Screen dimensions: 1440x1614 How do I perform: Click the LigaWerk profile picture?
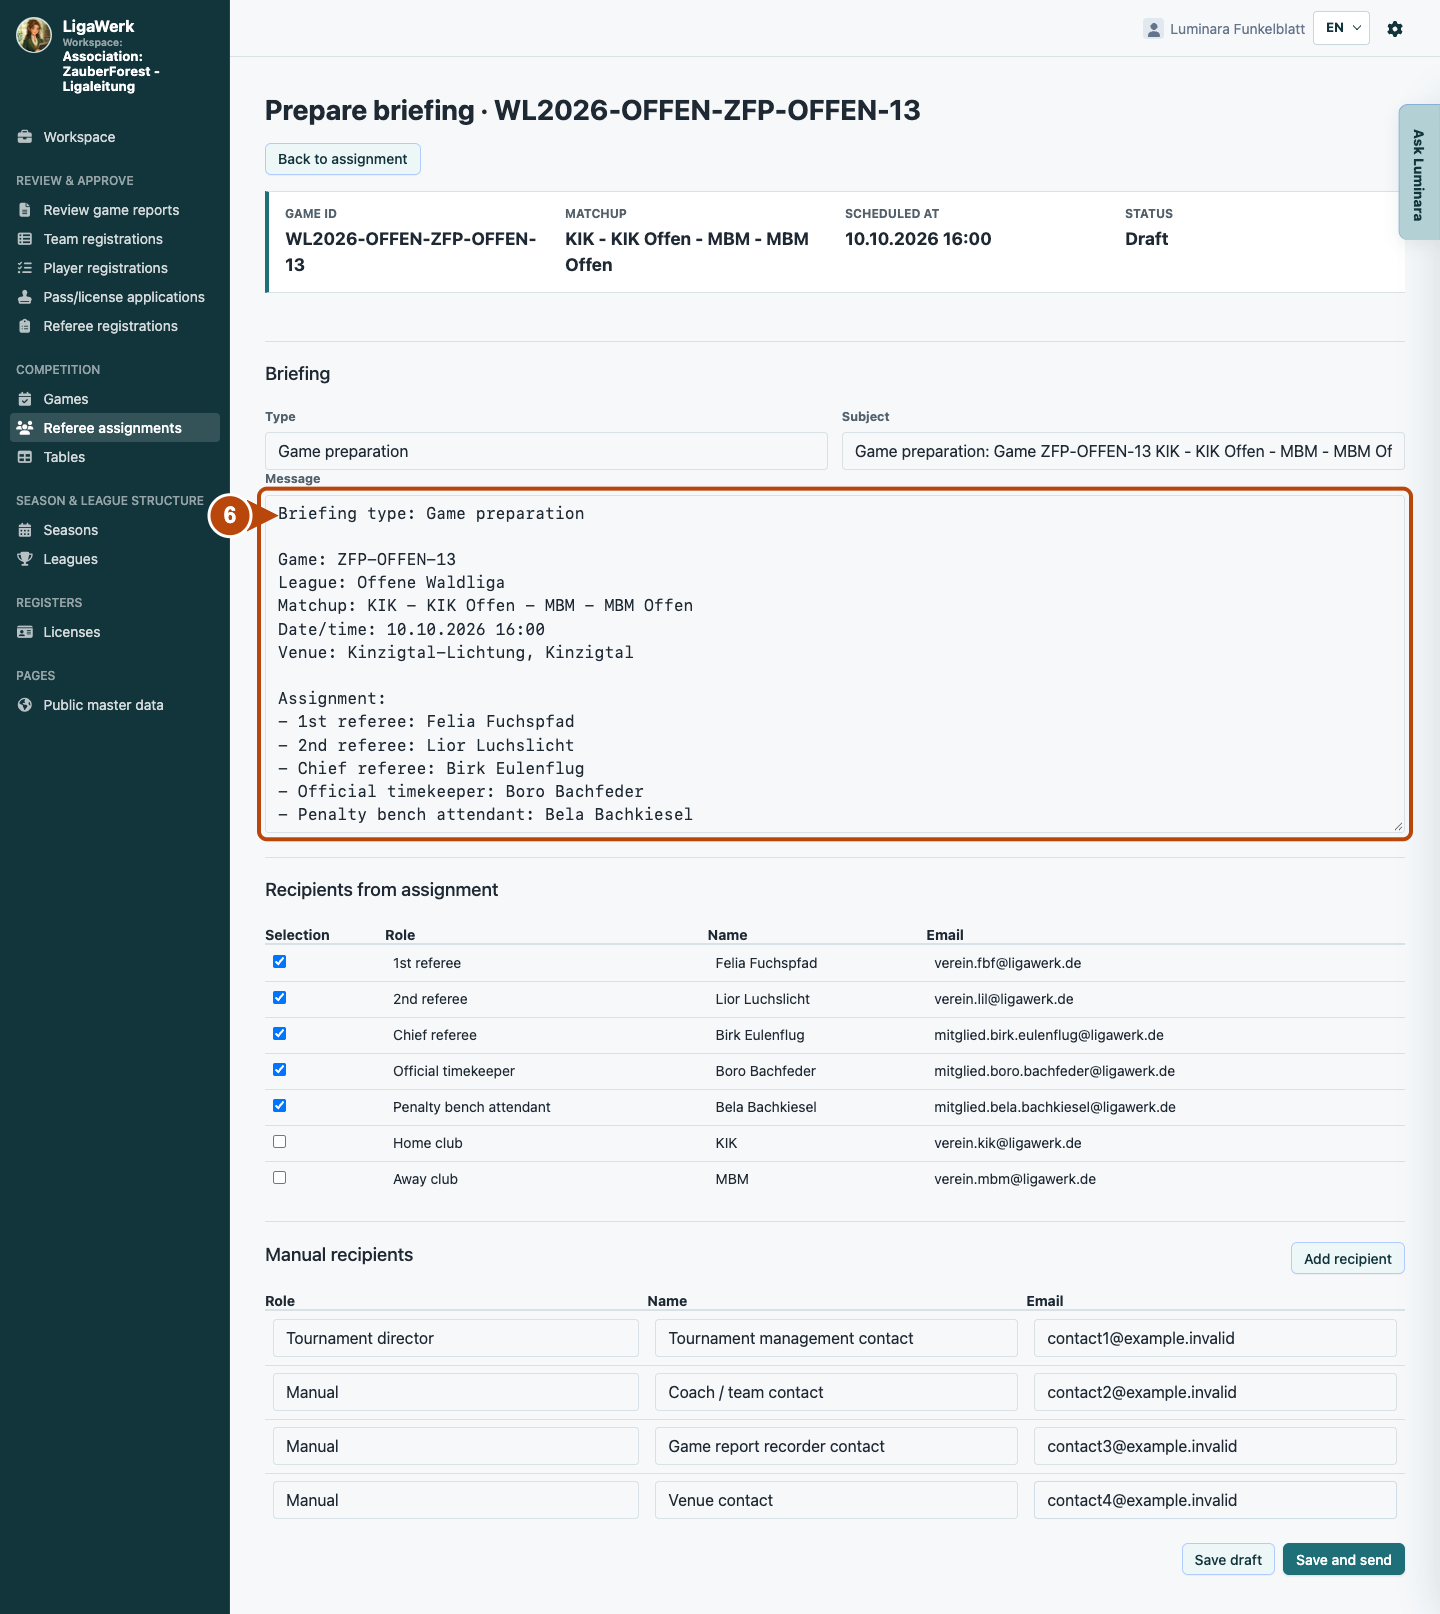click(x=34, y=35)
